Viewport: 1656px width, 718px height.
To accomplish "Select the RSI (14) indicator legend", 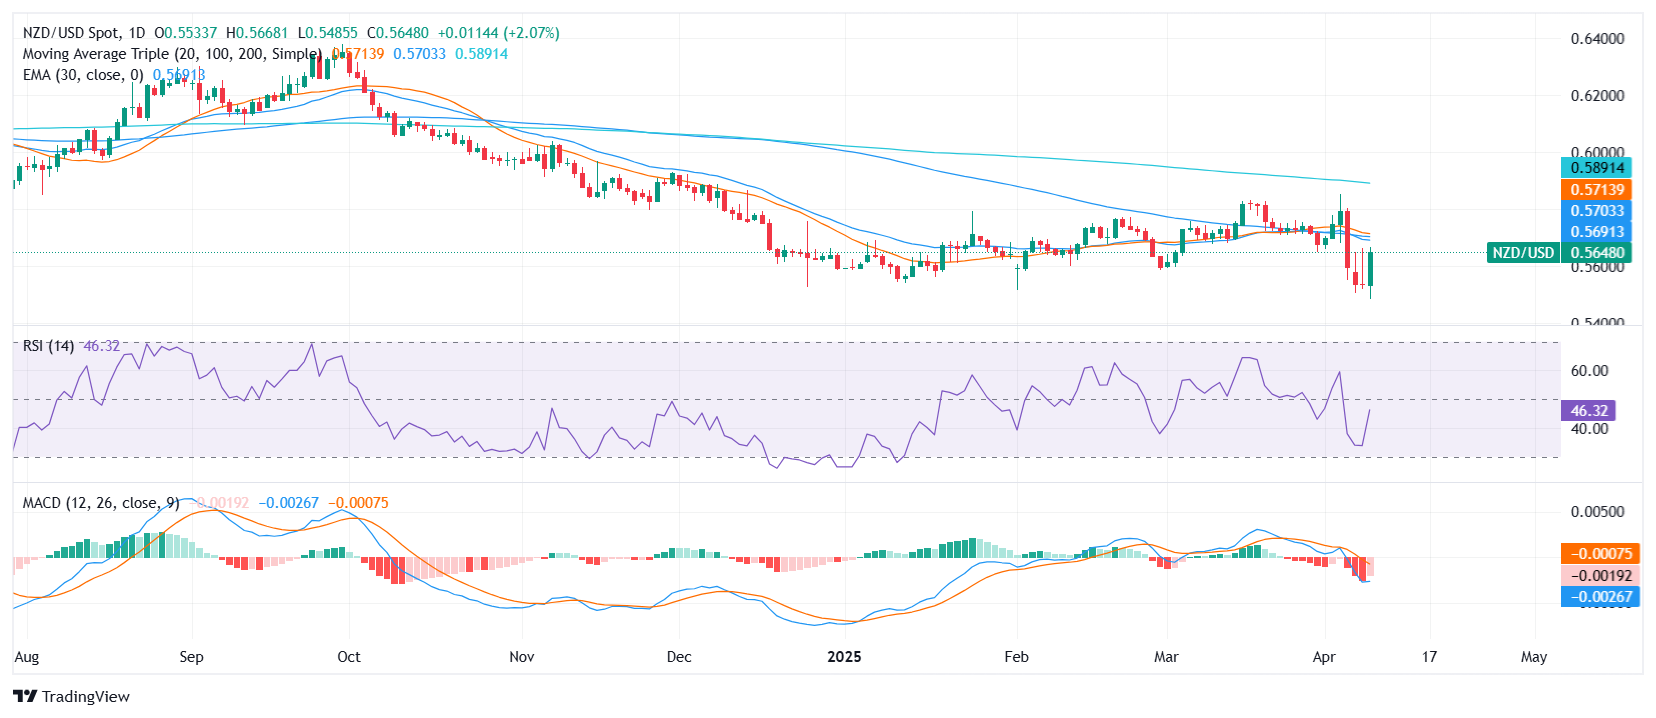I will [48, 346].
